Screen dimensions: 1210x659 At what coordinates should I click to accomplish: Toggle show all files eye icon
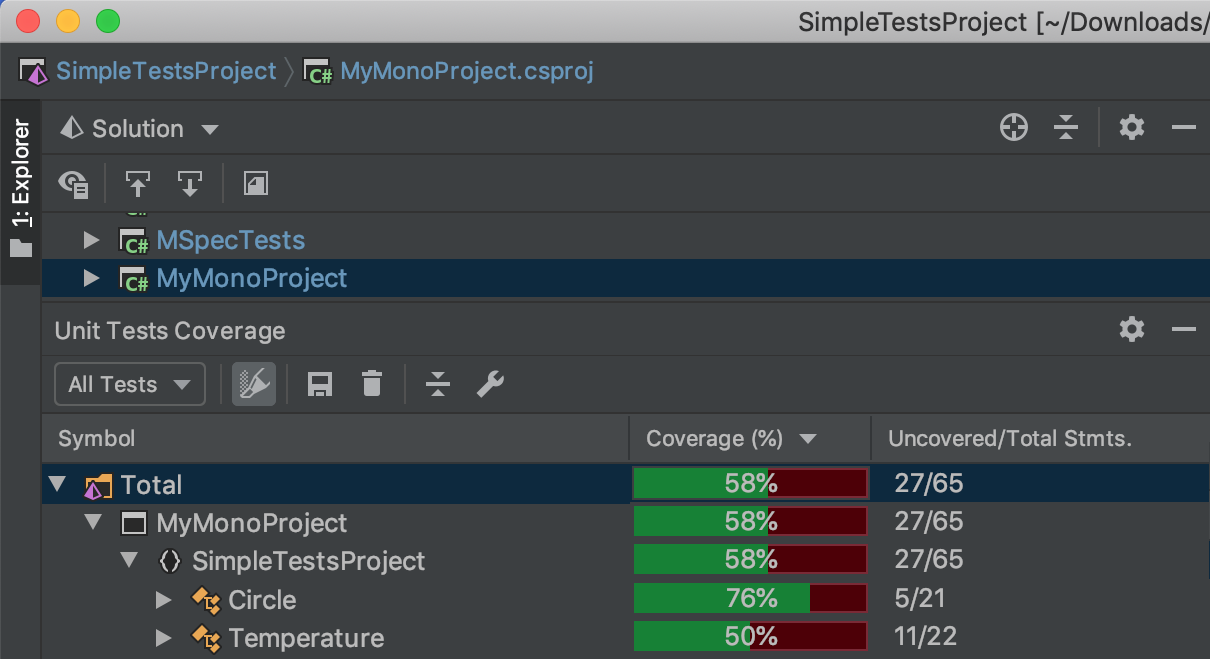pyautogui.click(x=74, y=184)
